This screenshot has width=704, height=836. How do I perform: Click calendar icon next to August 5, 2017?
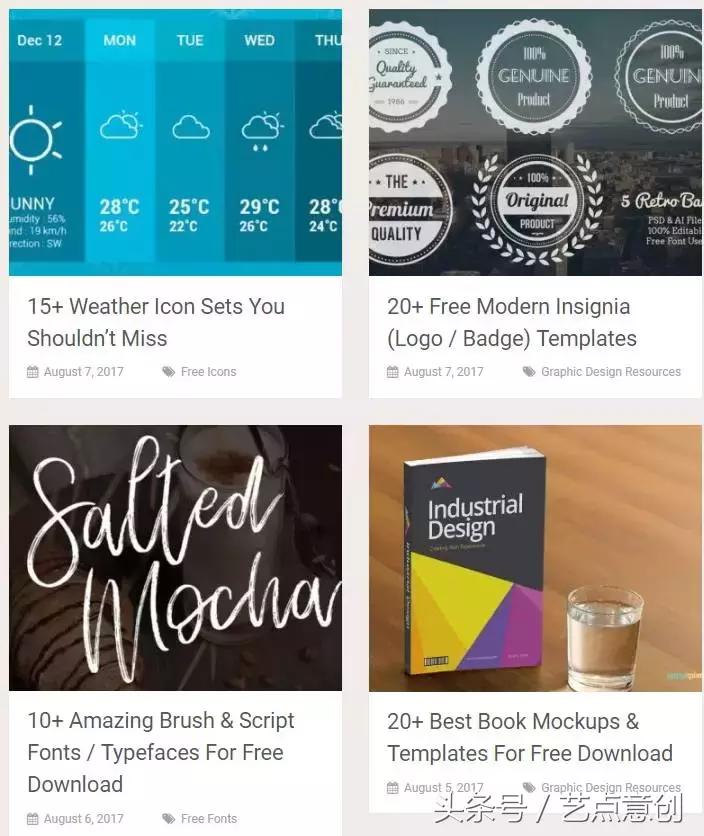(x=393, y=787)
